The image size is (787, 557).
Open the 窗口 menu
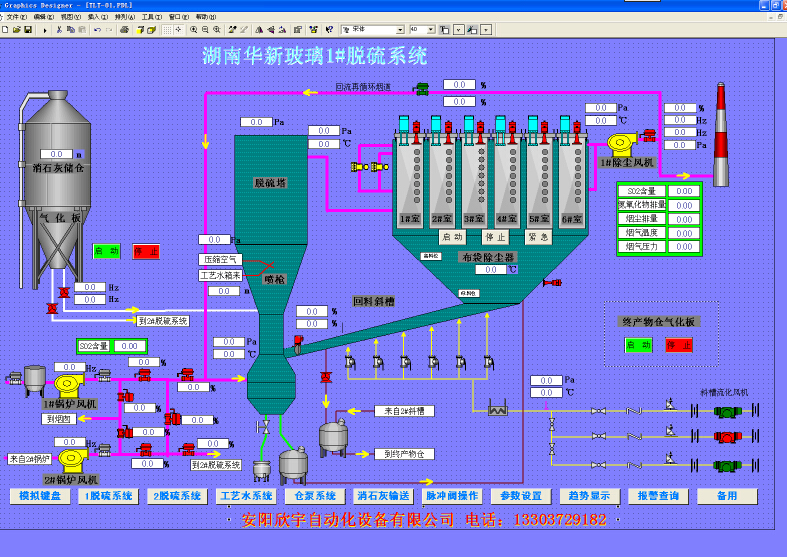pyautogui.click(x=179, y=17)
